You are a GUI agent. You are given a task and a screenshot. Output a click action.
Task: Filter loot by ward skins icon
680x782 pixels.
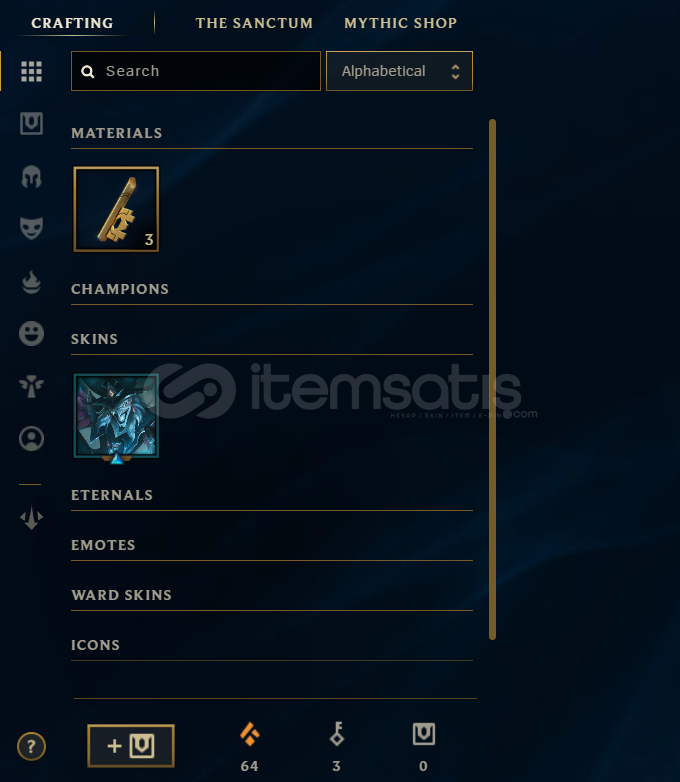(31, 386)
